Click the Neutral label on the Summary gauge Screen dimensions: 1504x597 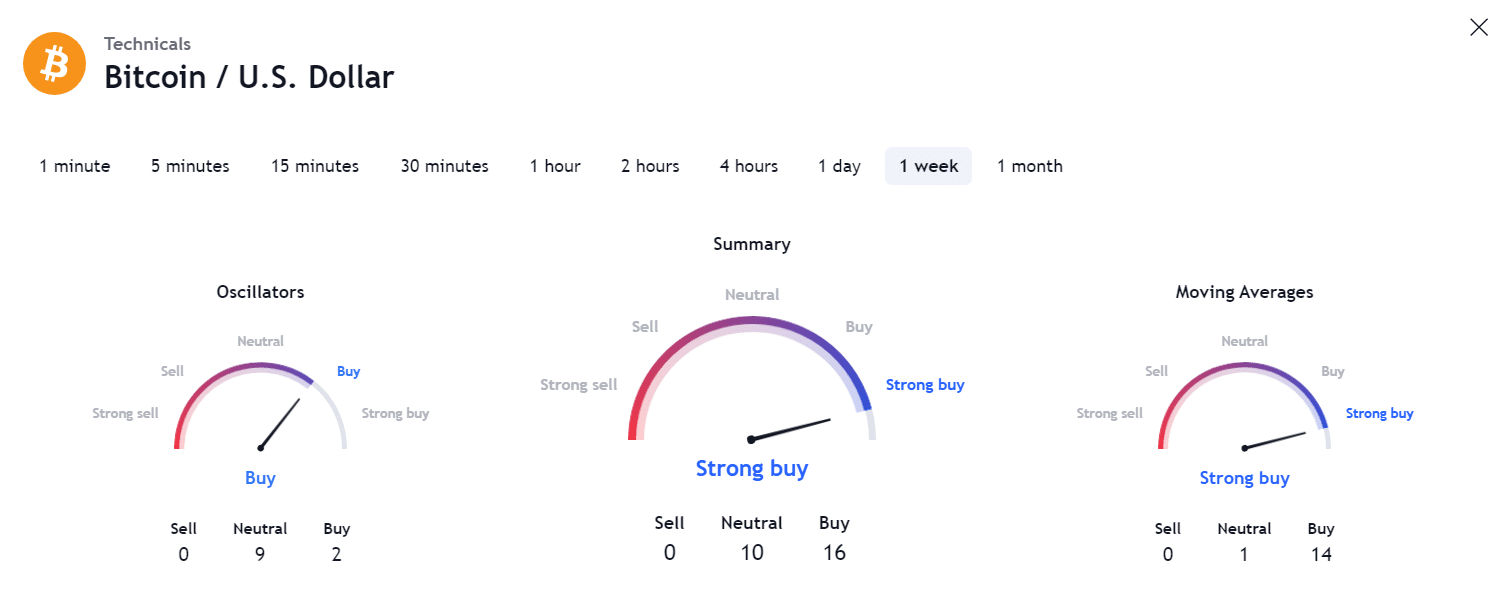pos(752,294)
